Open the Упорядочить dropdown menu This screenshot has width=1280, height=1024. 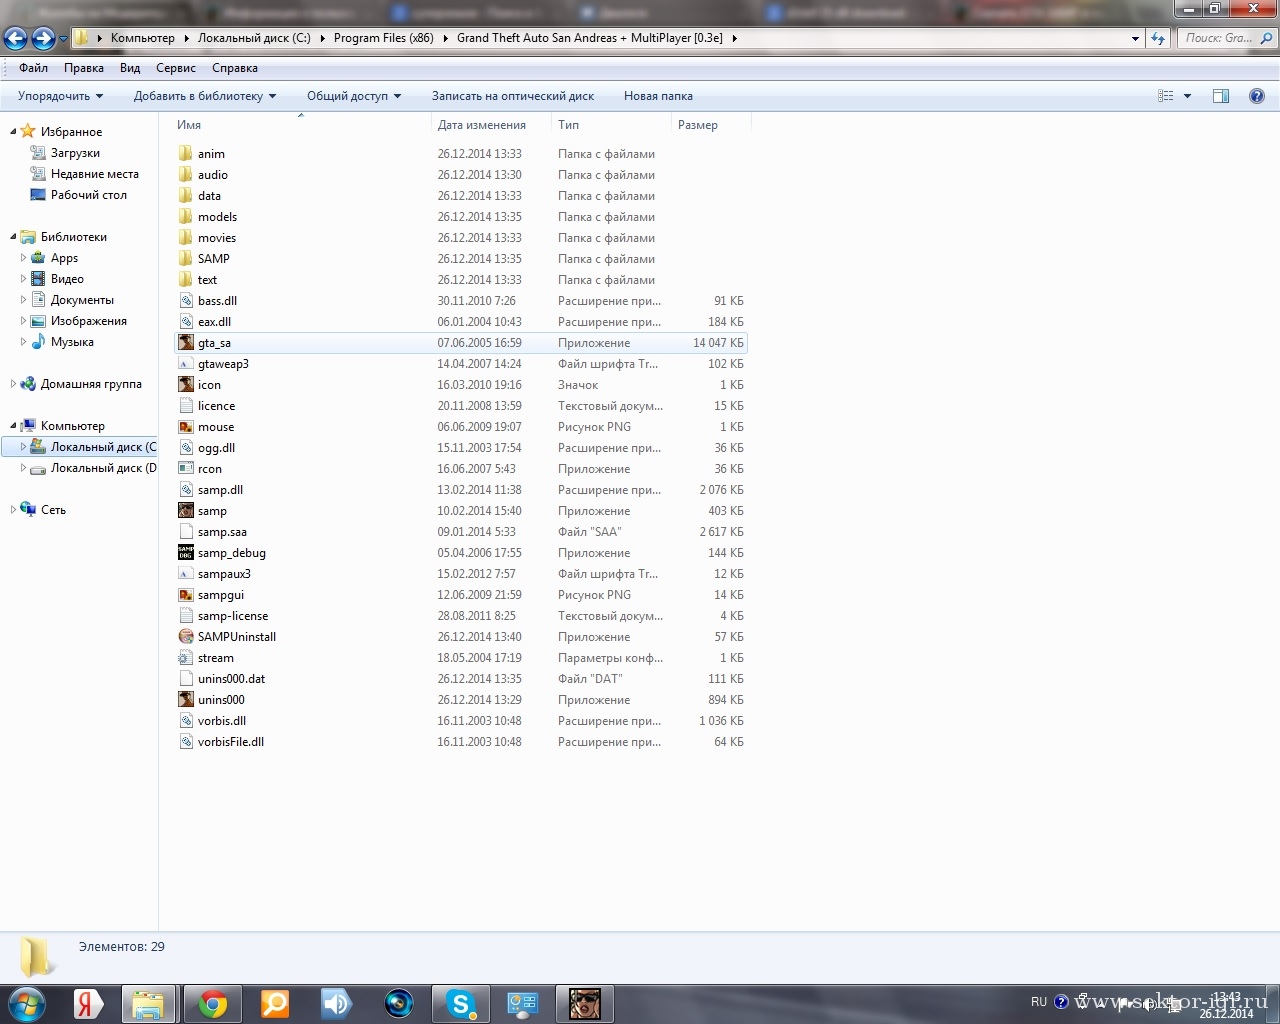coord(60,96)
